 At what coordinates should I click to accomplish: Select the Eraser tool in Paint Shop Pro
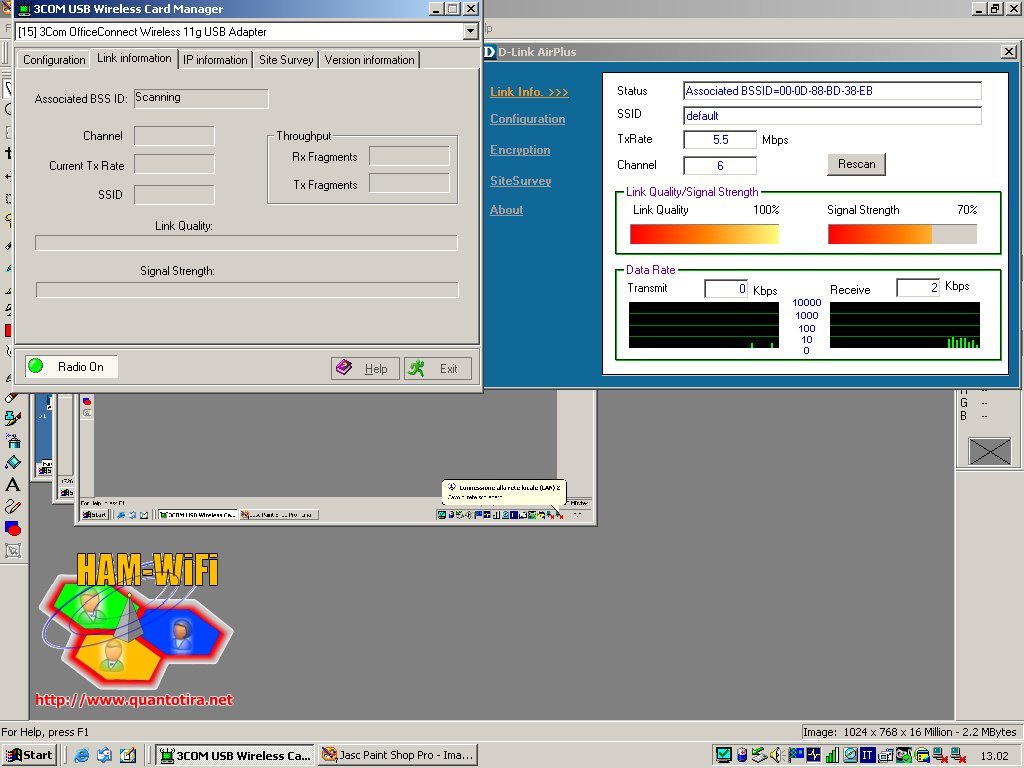pyautogui.click(x=12, y=397)
